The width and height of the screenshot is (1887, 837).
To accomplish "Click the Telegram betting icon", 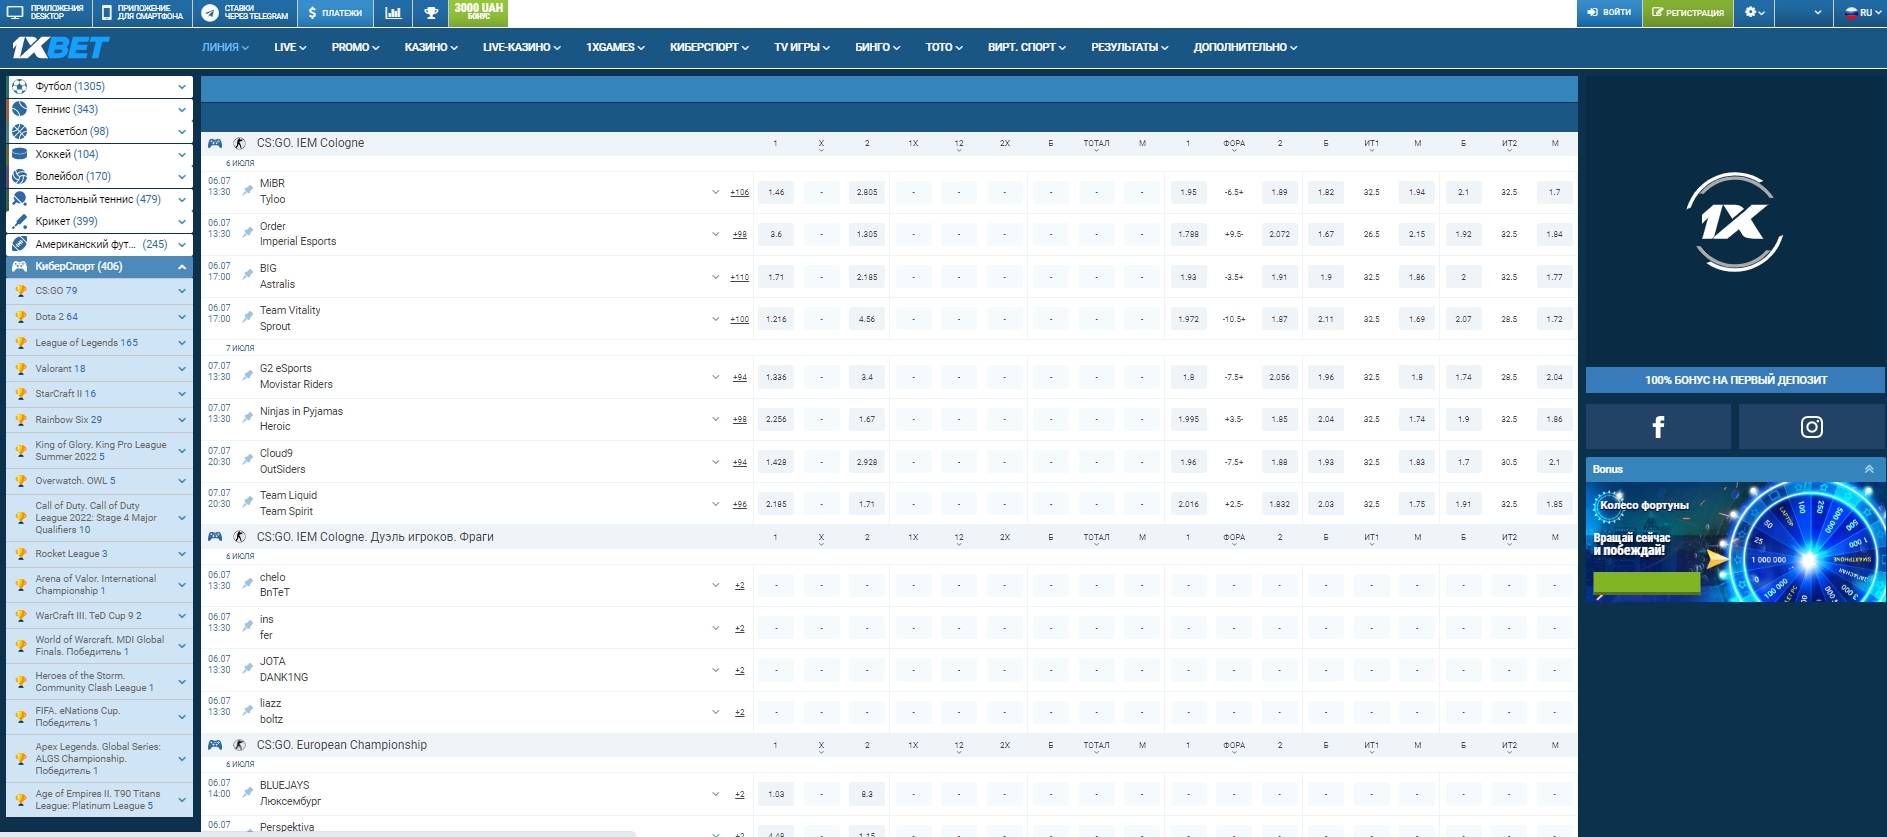I will click(210, 13).
